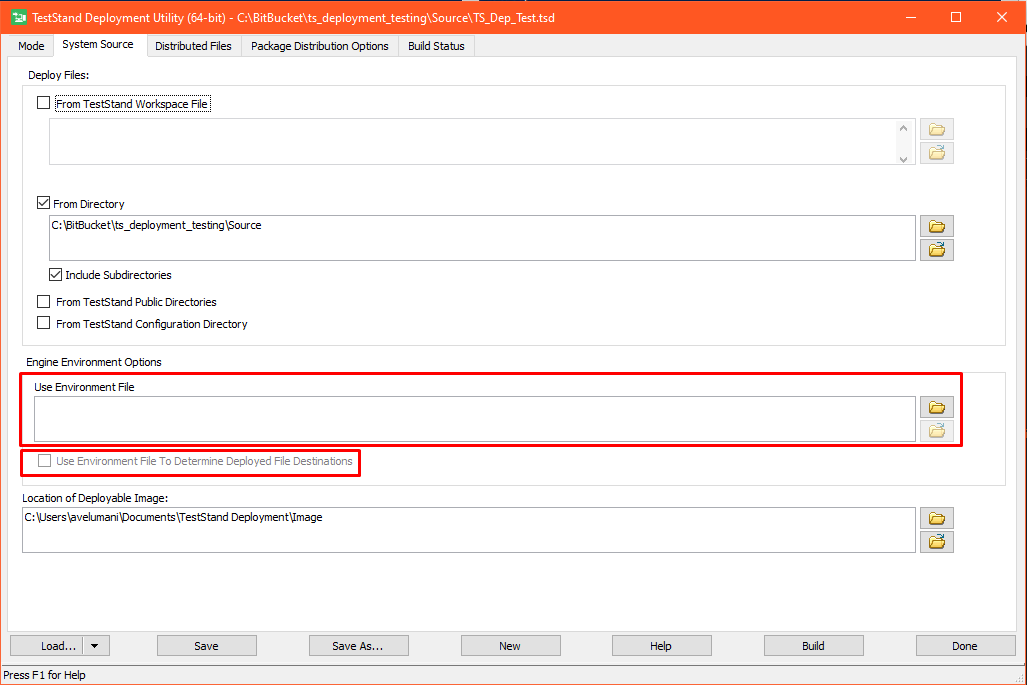
Task: Click the Build button
Action: [813, 646]
